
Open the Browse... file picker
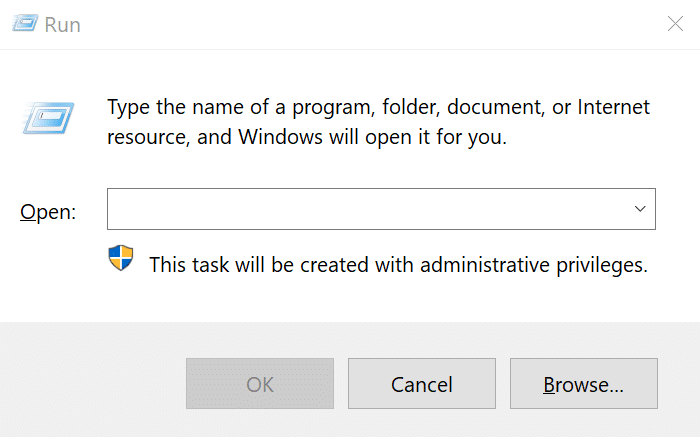point(583,384)
